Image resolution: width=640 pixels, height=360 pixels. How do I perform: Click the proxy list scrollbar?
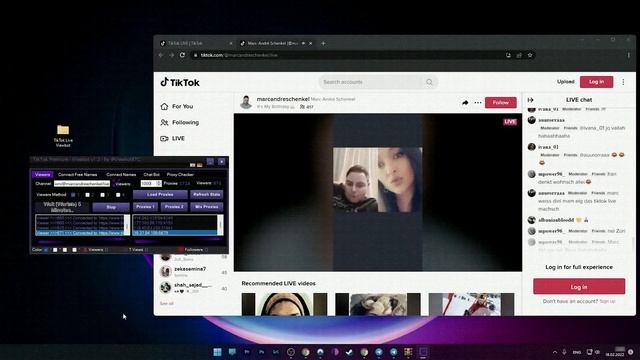[x=220, y=225]
